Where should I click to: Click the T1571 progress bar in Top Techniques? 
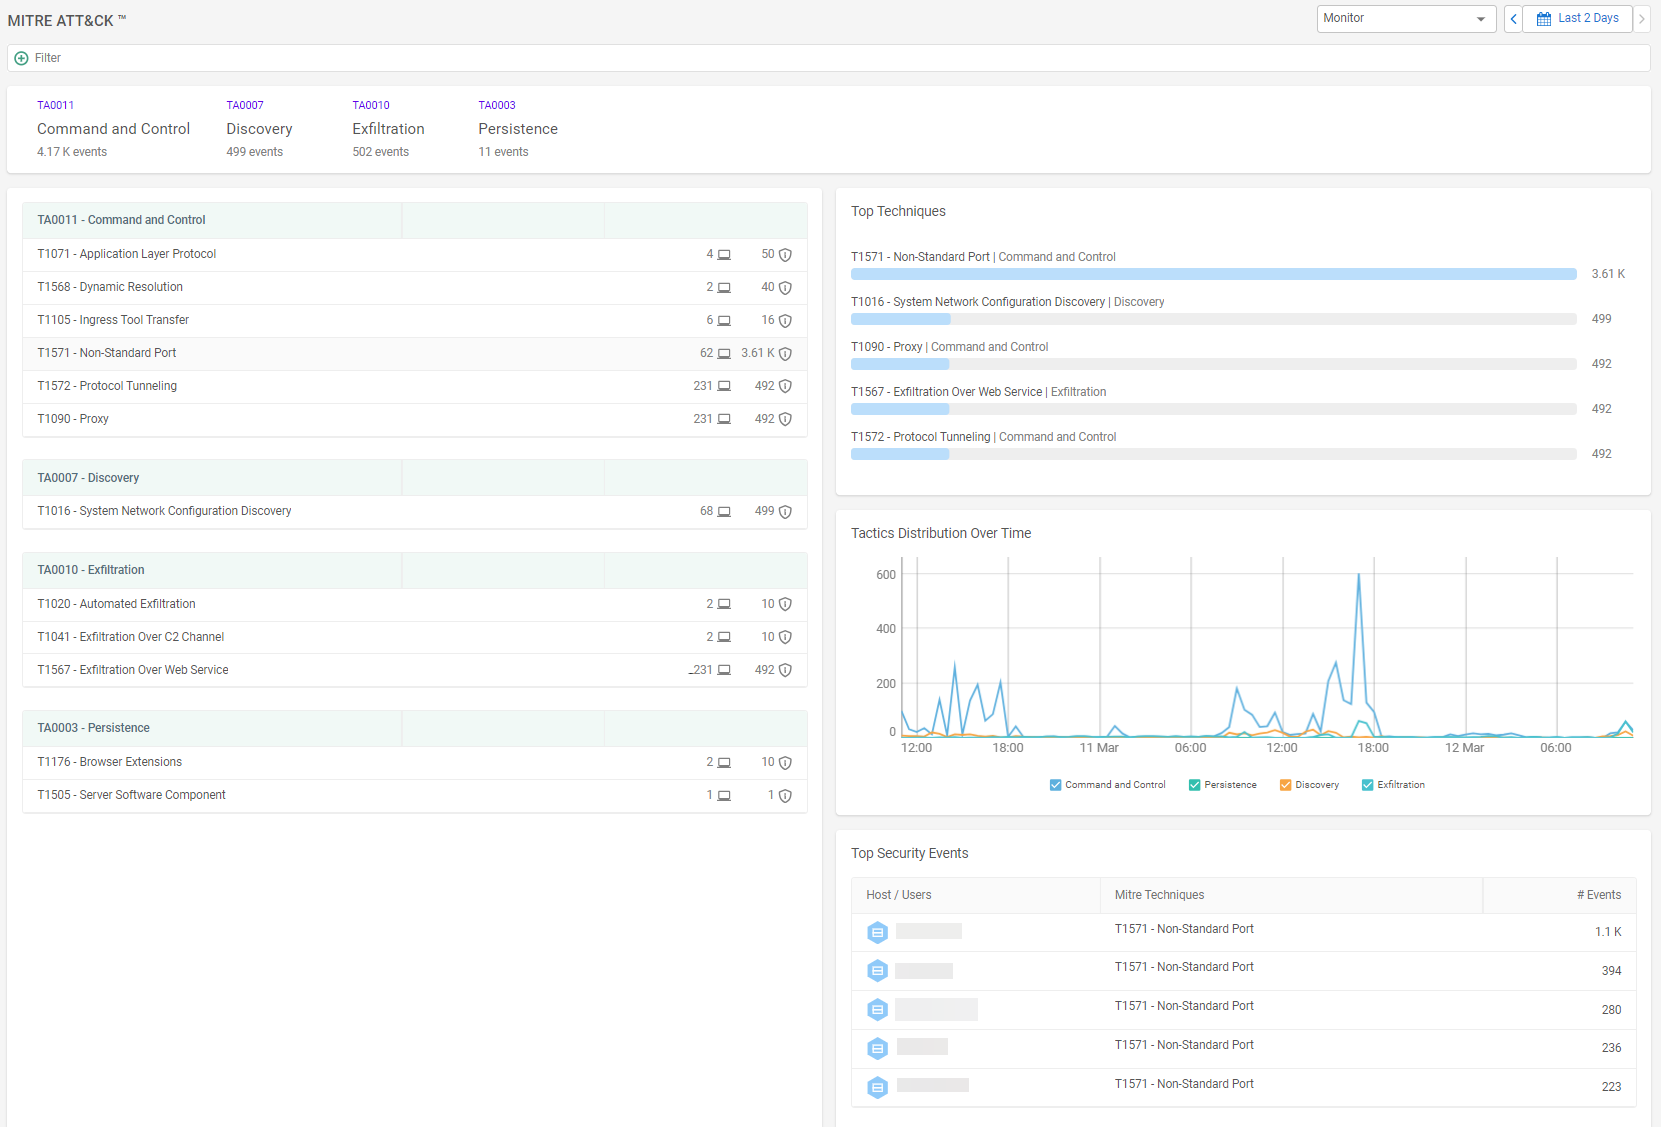1213,273
